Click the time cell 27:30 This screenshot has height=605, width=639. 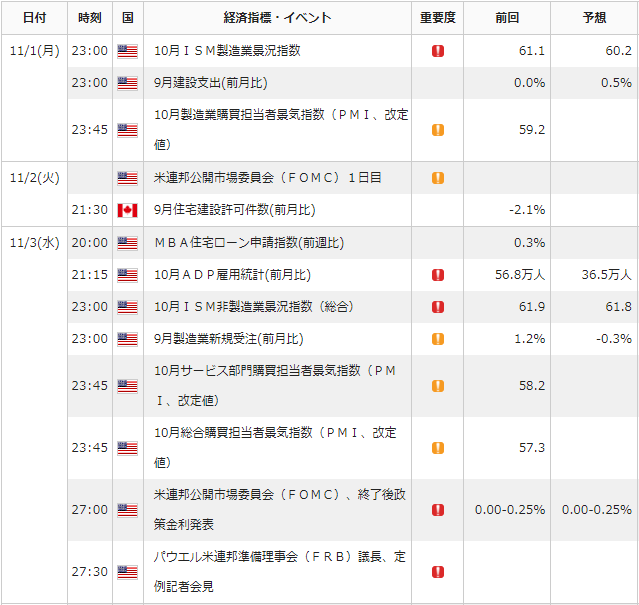tap(90, 572)
